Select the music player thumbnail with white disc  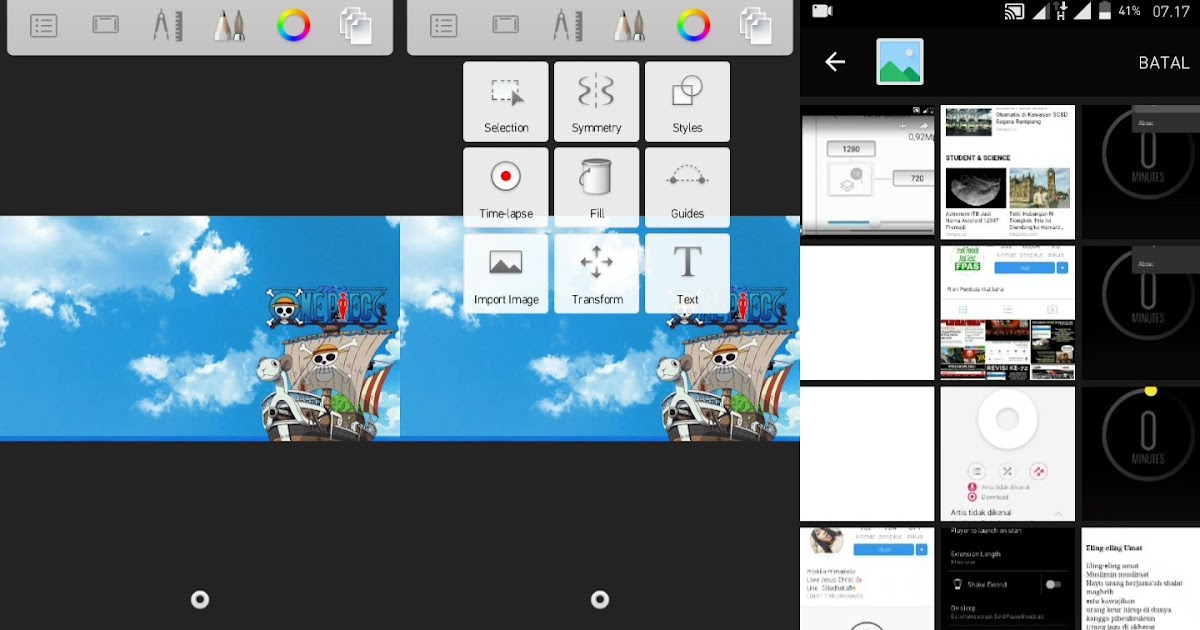(1008, 454)
